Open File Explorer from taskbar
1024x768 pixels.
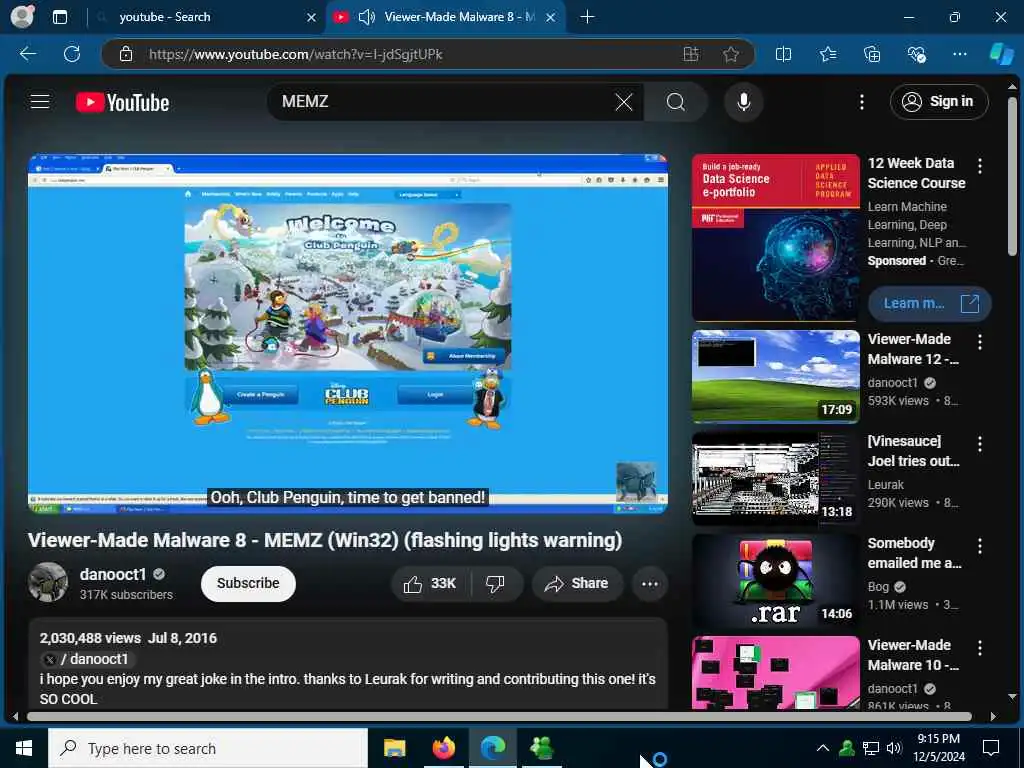[394, 748]
